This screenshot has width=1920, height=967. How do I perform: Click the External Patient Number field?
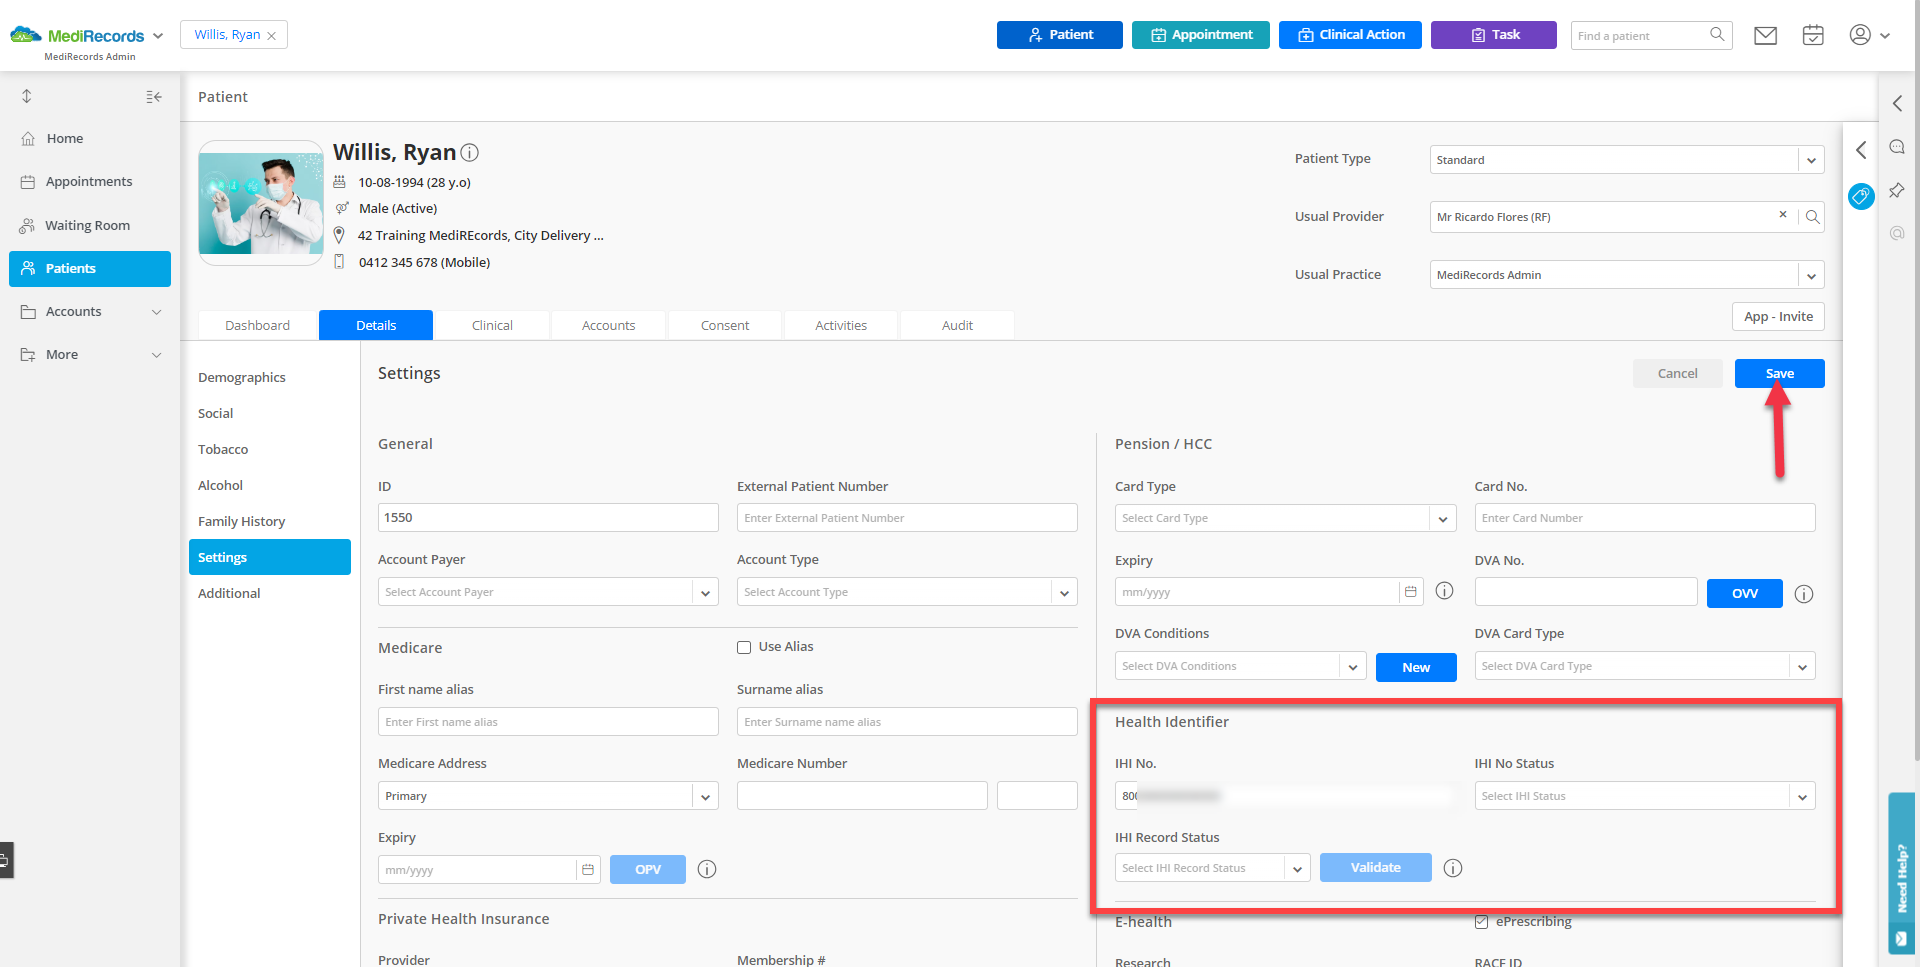(906, 518)
